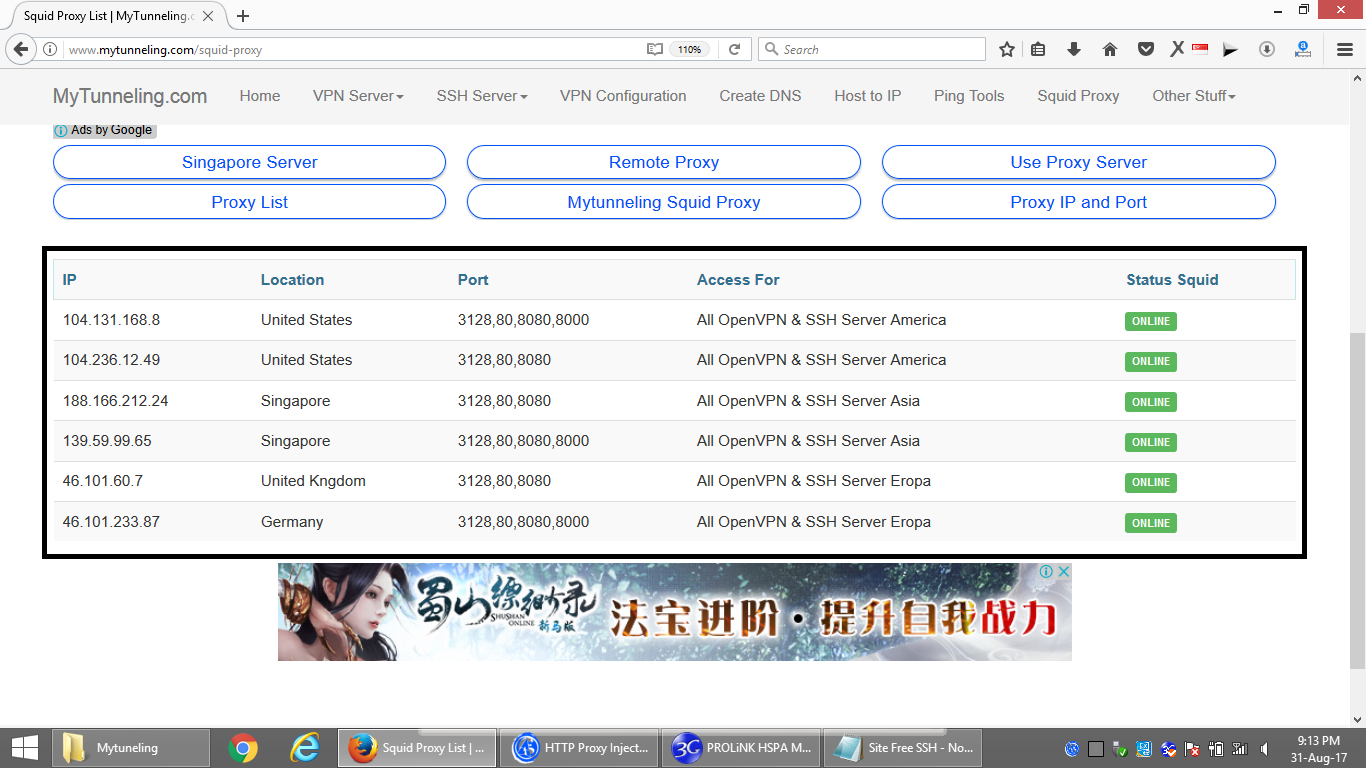Click ONLINE badge in the Germany row
Image resolution: width=1366 pixels, height=768 pixels.
pos(1151,523)
